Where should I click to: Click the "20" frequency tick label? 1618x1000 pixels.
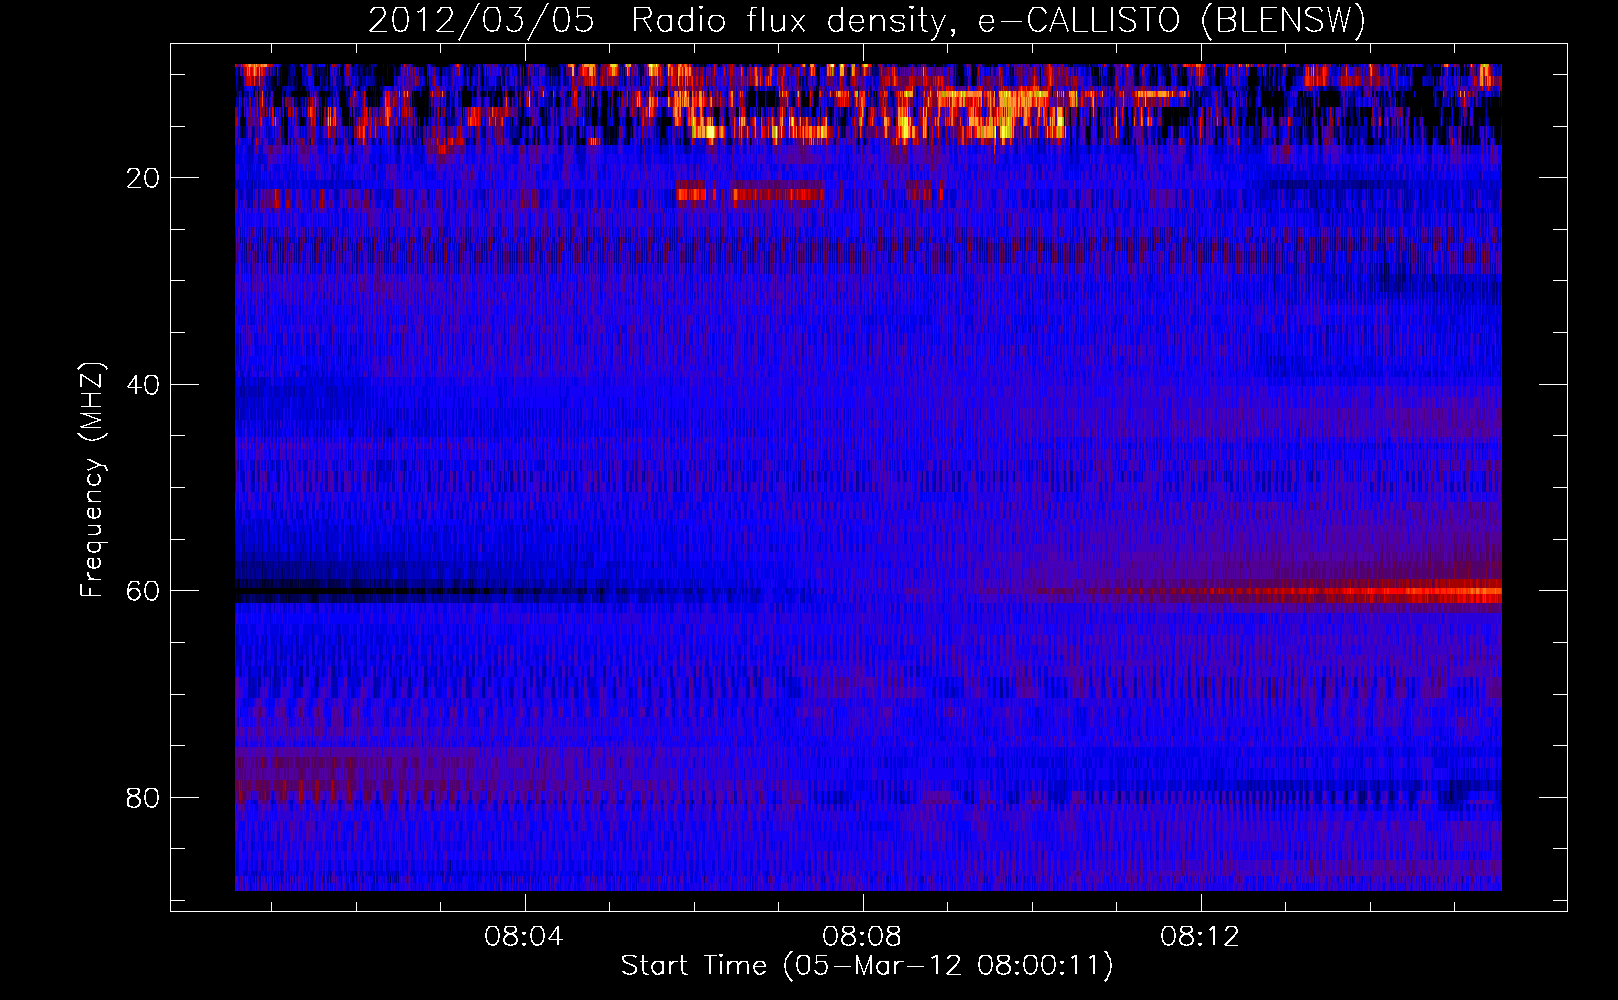point(144,178)
